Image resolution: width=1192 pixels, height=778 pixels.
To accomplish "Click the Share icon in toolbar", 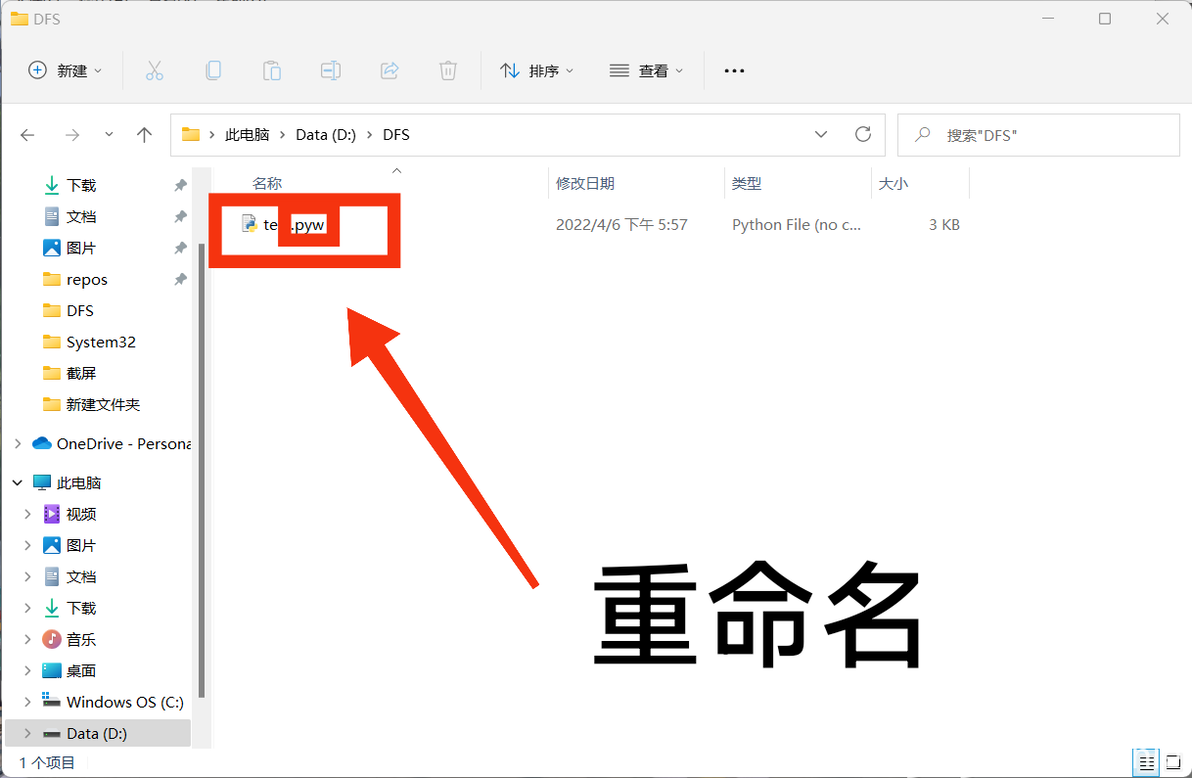I will [389, 71].
